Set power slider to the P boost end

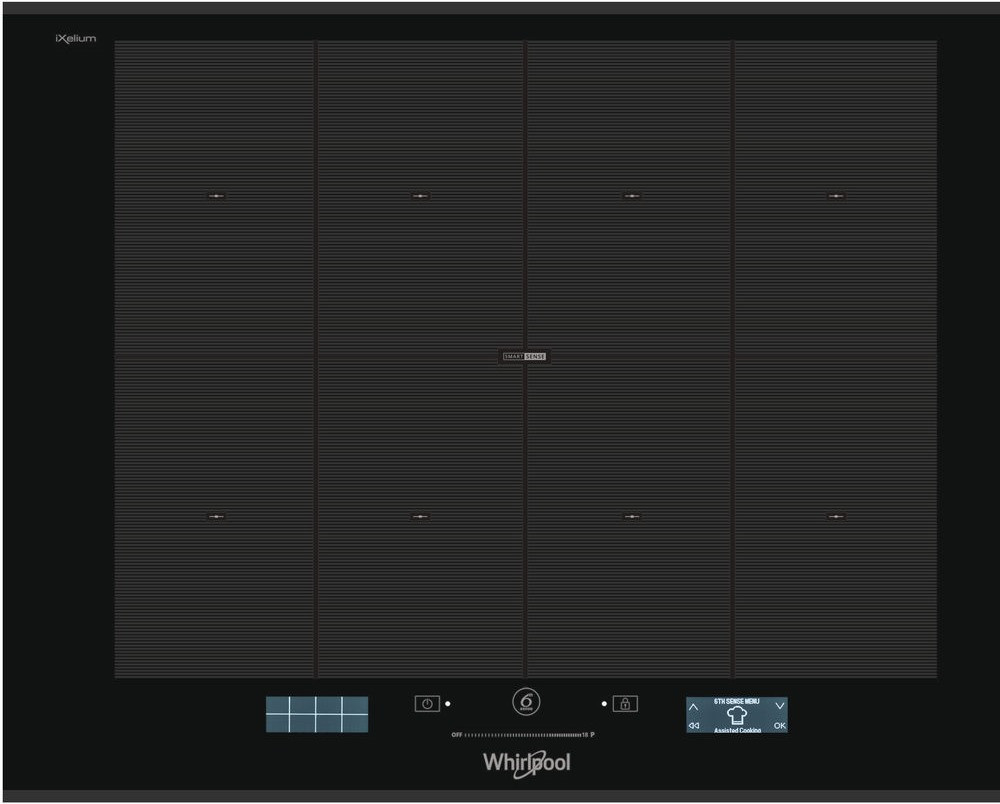click(592, 735)
